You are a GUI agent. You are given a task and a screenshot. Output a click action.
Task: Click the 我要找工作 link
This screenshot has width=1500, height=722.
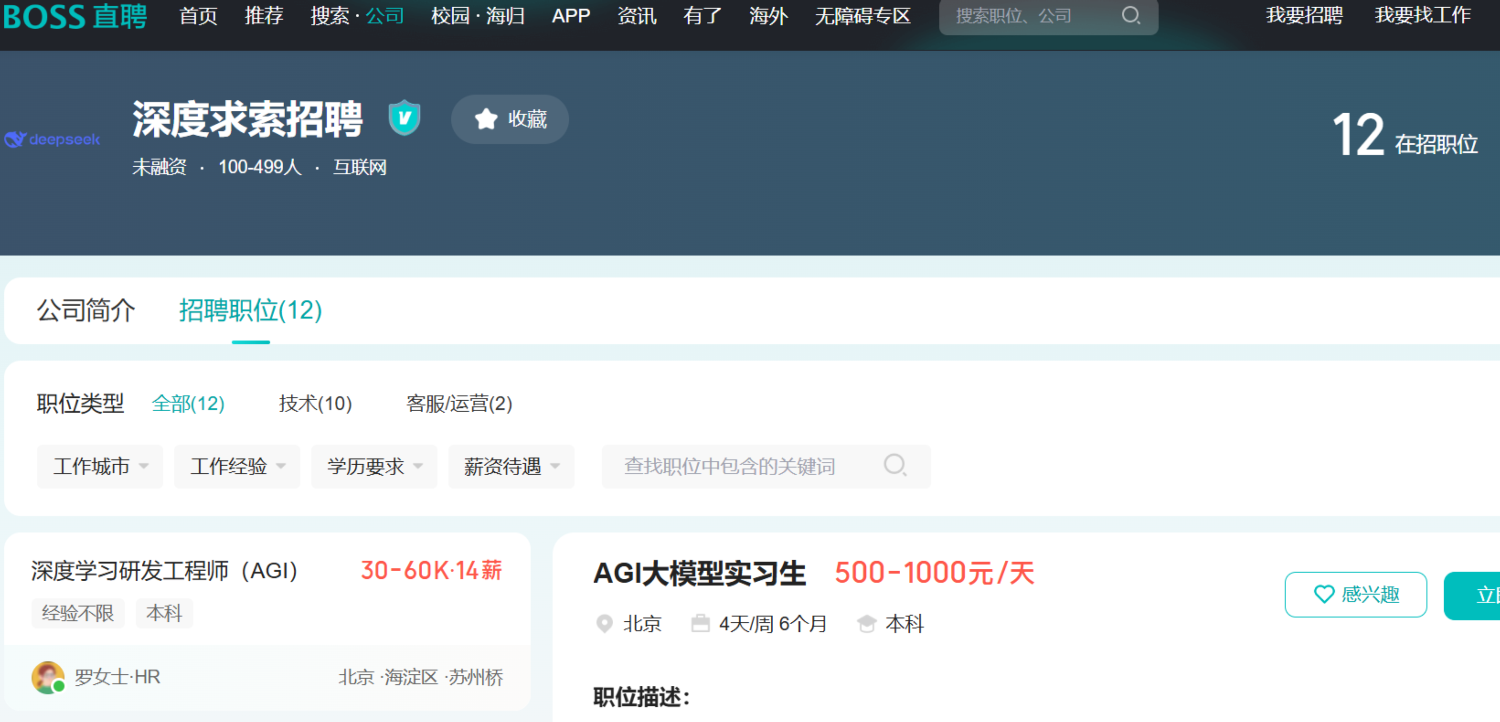pos(1423,16)
